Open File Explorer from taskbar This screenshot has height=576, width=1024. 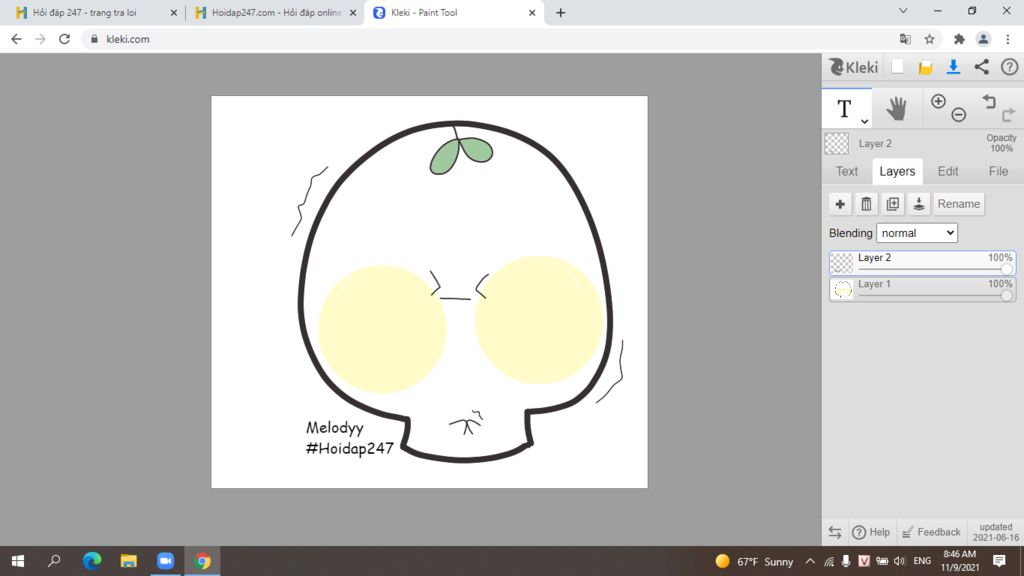tap(129, 561)
